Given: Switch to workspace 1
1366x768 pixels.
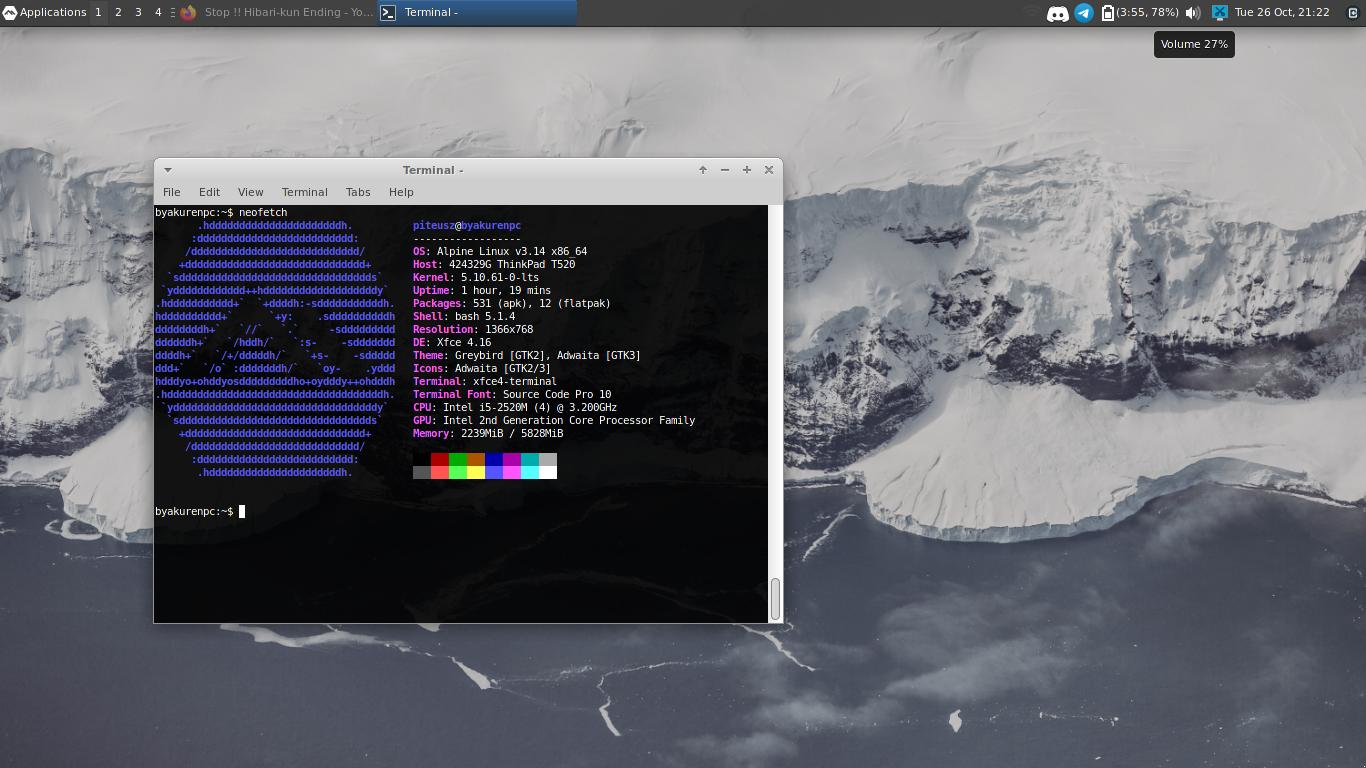Looking at the screenshot, I should point(98,12).
